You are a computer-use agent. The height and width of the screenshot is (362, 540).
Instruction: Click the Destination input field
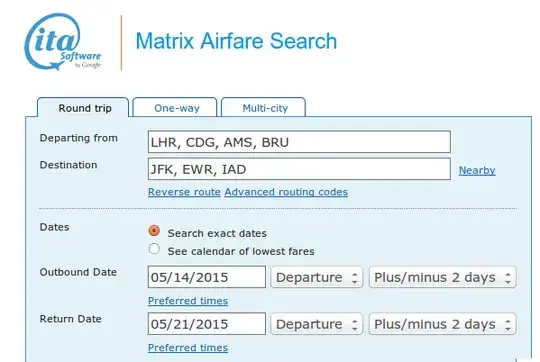click(299, 169)
